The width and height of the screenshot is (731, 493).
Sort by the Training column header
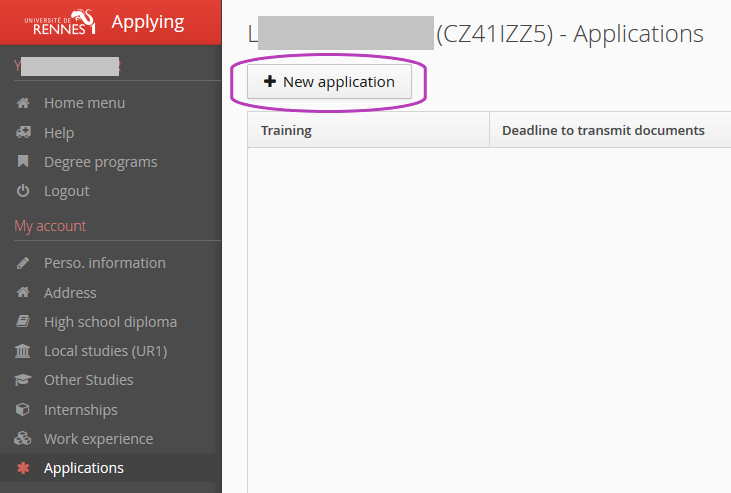(x=286, y=130)
